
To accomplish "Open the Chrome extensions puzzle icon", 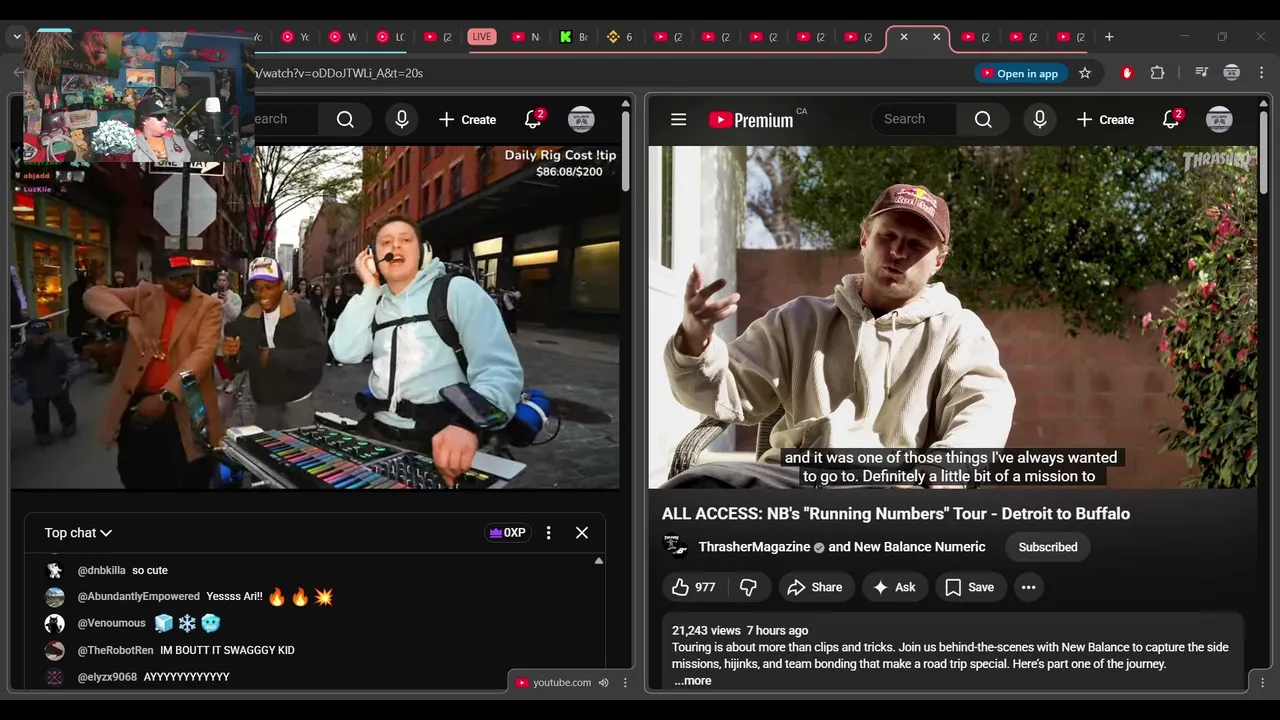I will tap(1158, 73).
